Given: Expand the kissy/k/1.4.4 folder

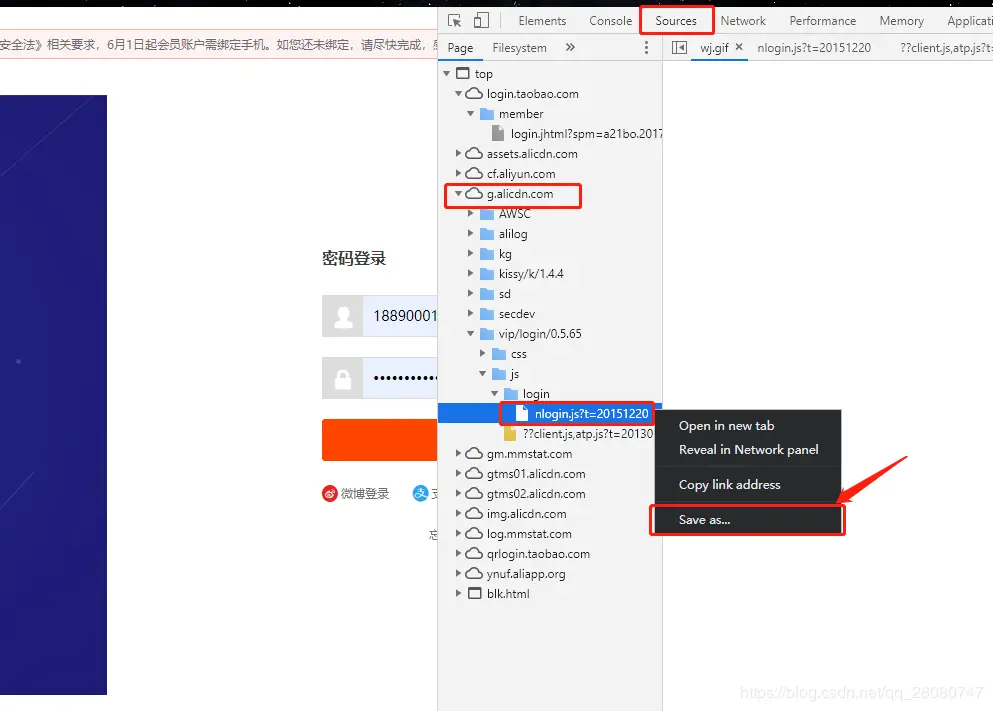Looking at the screenshot, I should [x=470, y=274].
